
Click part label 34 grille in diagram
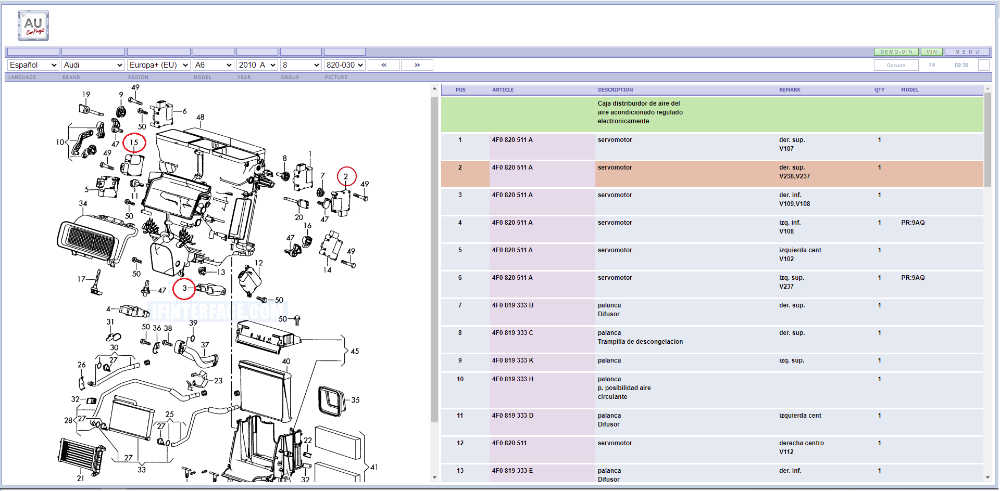(x=82, y=203)
